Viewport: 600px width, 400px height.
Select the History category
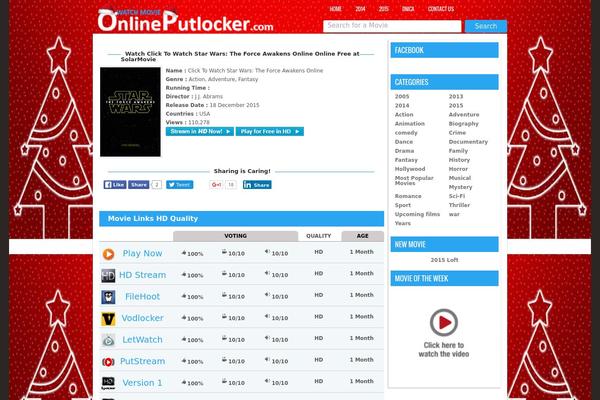(459, 160)
